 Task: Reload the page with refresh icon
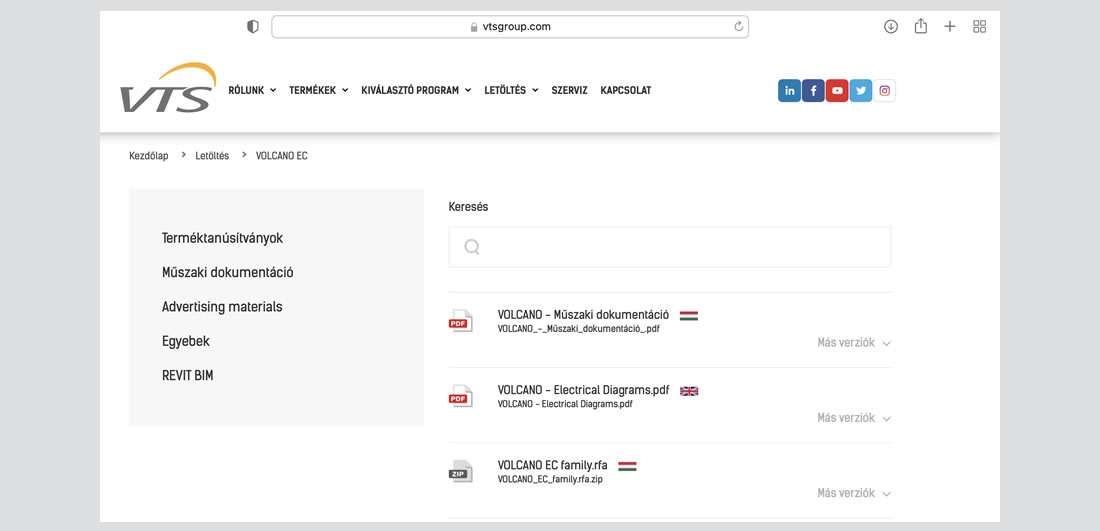coord(738,27)
